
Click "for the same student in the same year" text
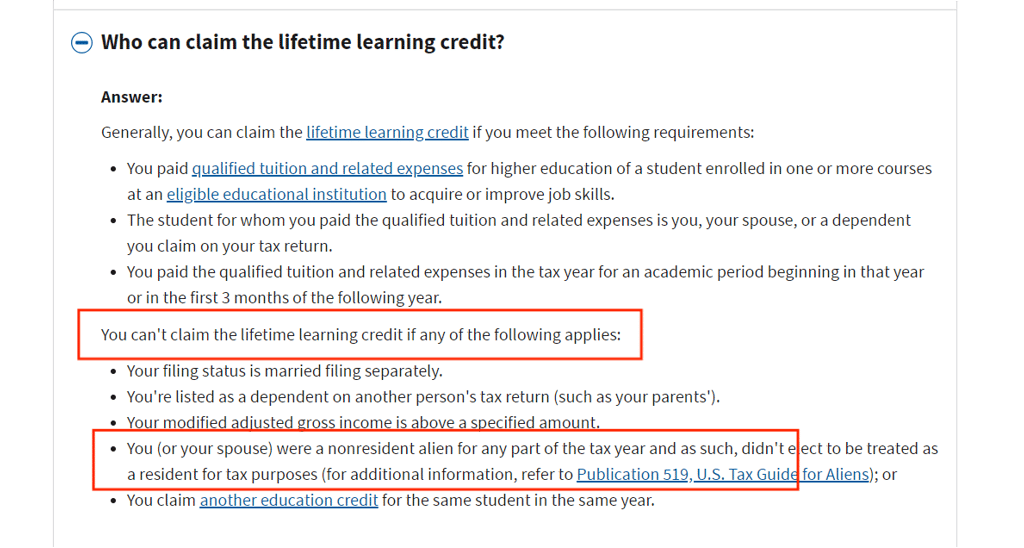tap(518, 500)
